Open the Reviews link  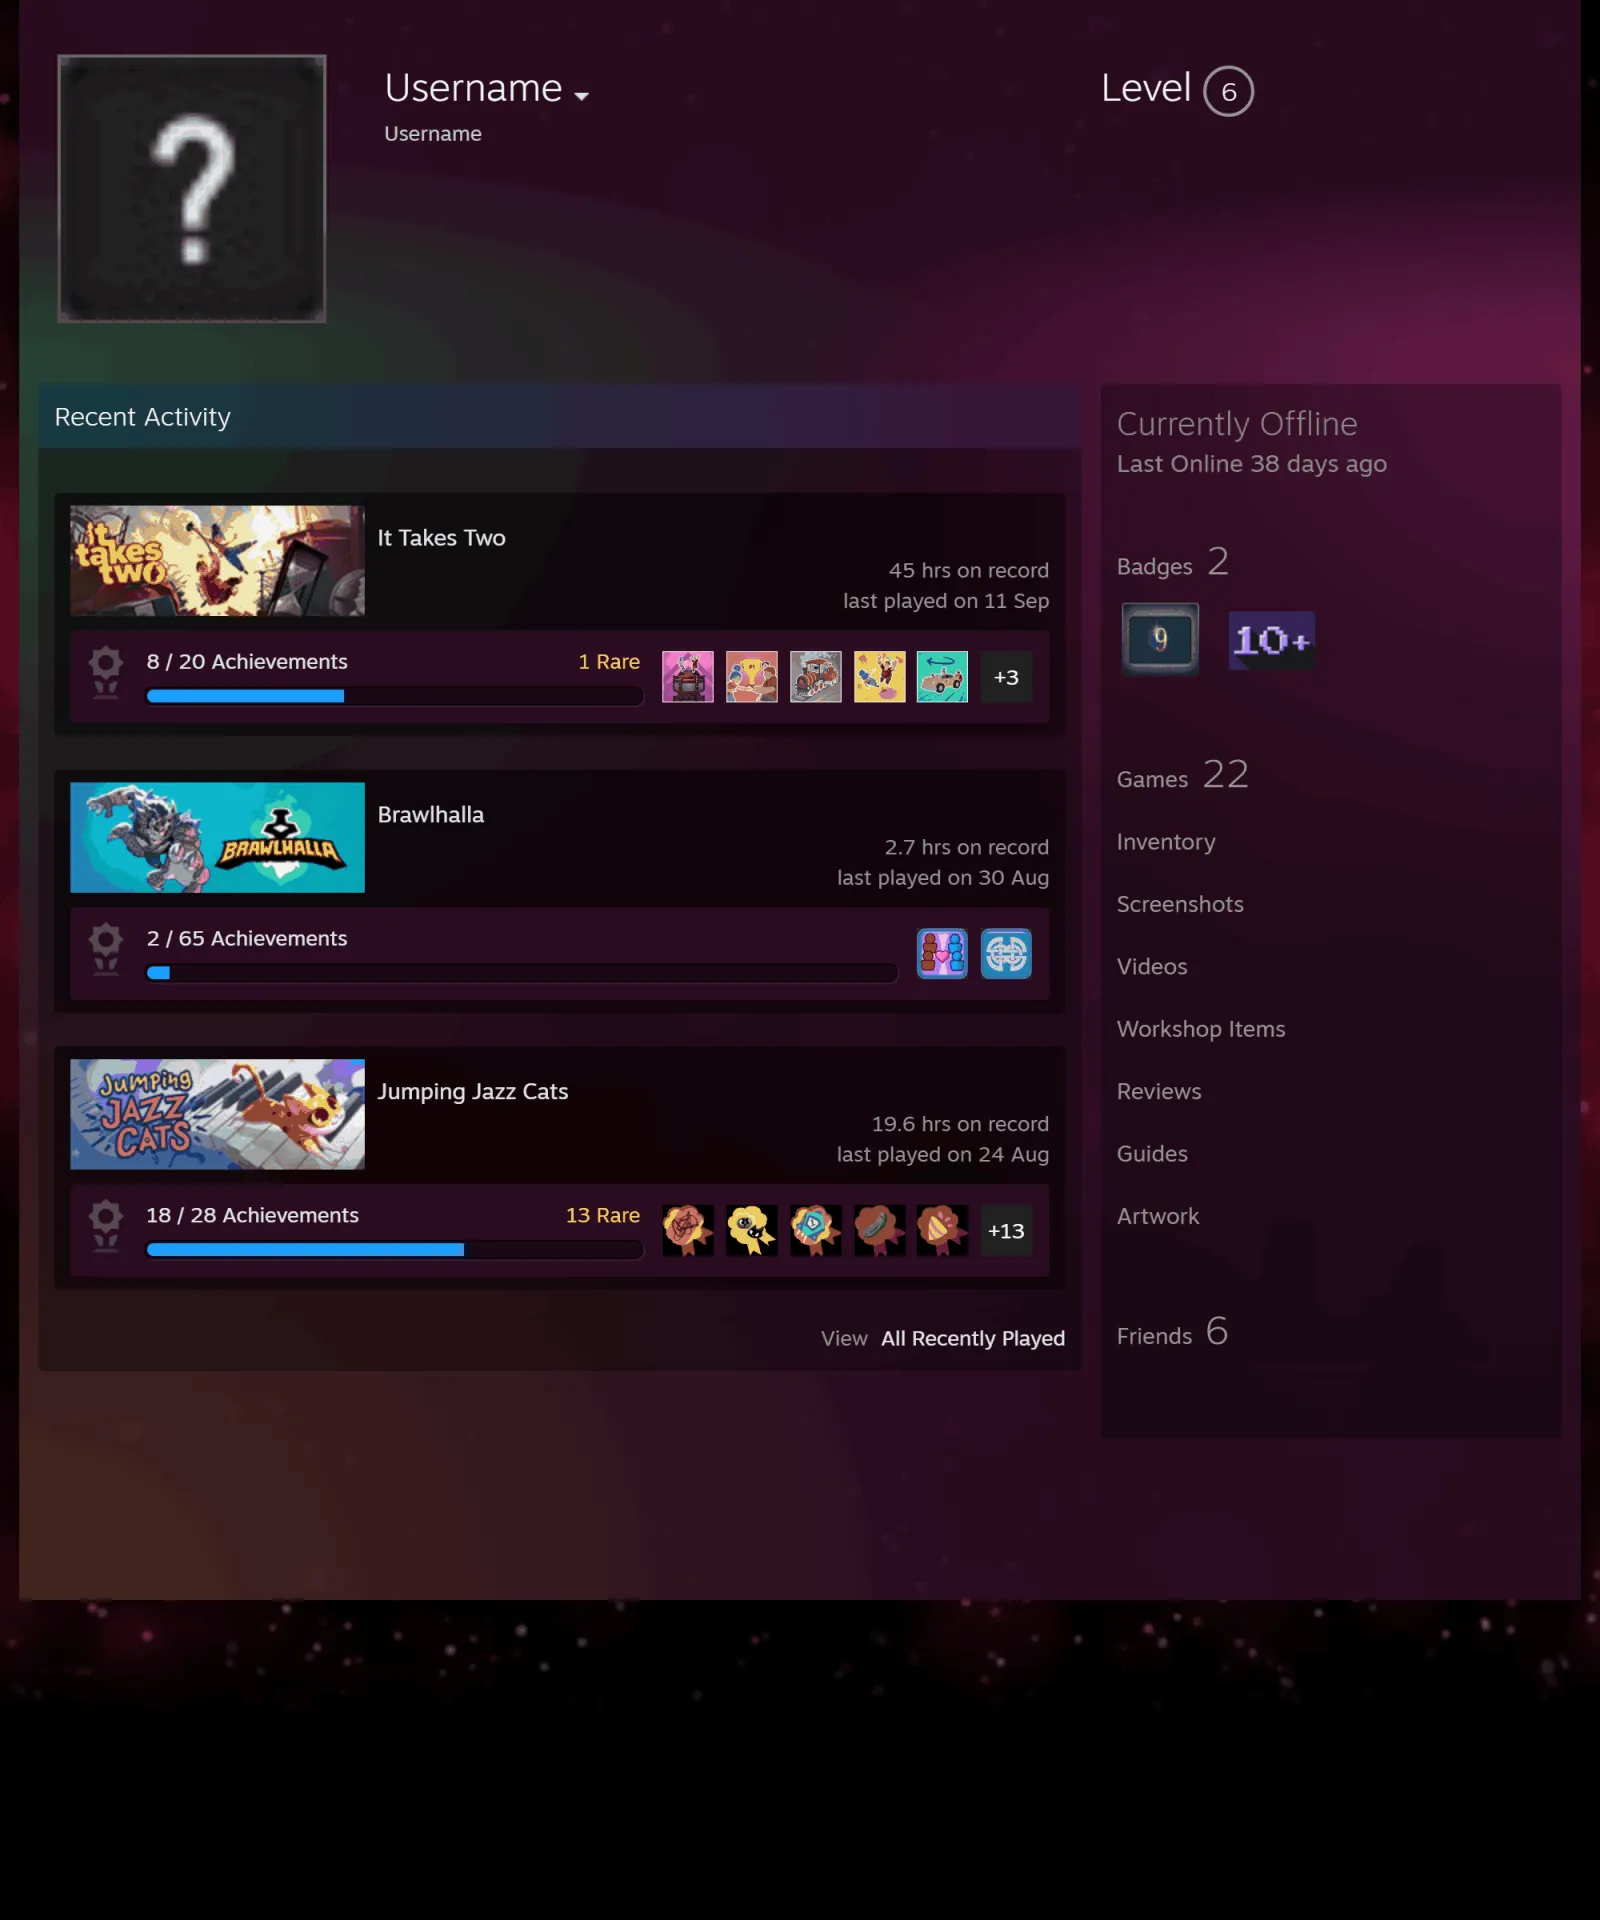1158,1092
